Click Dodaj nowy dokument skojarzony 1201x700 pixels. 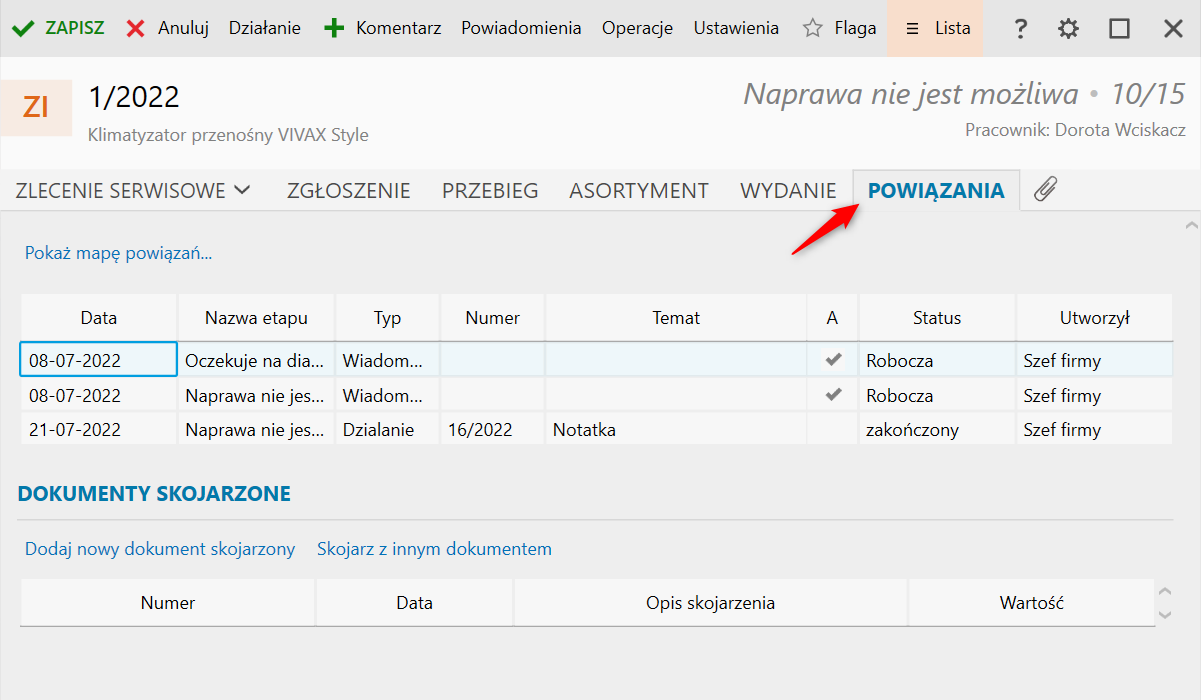pyautogui.click(x=160, y=549)
